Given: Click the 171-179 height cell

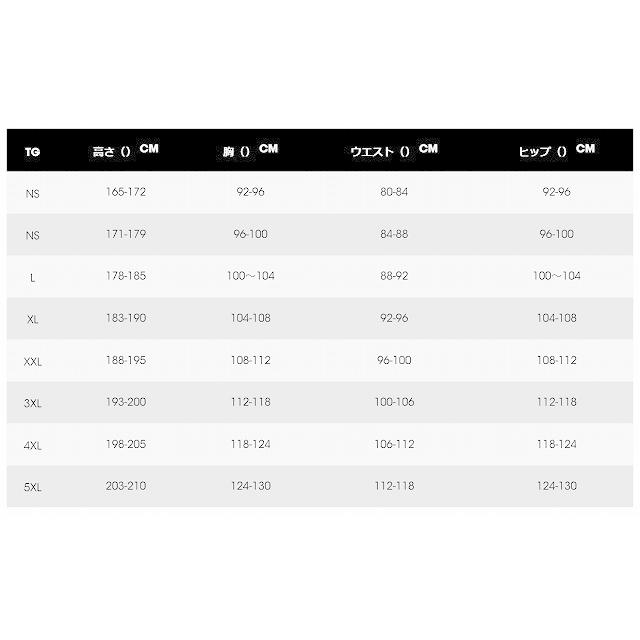Looking at the screenshot, I should coord(126,233).
